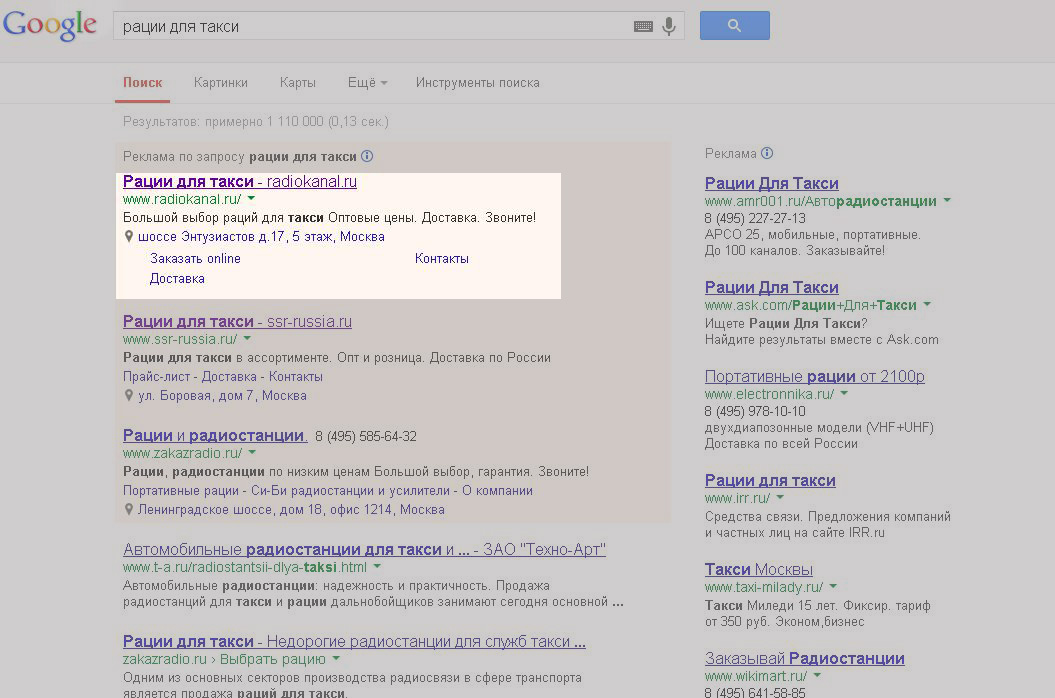Open the Ещё dropdown menu
This screenshot has width=1055, height=698.
tap(367, 82)
